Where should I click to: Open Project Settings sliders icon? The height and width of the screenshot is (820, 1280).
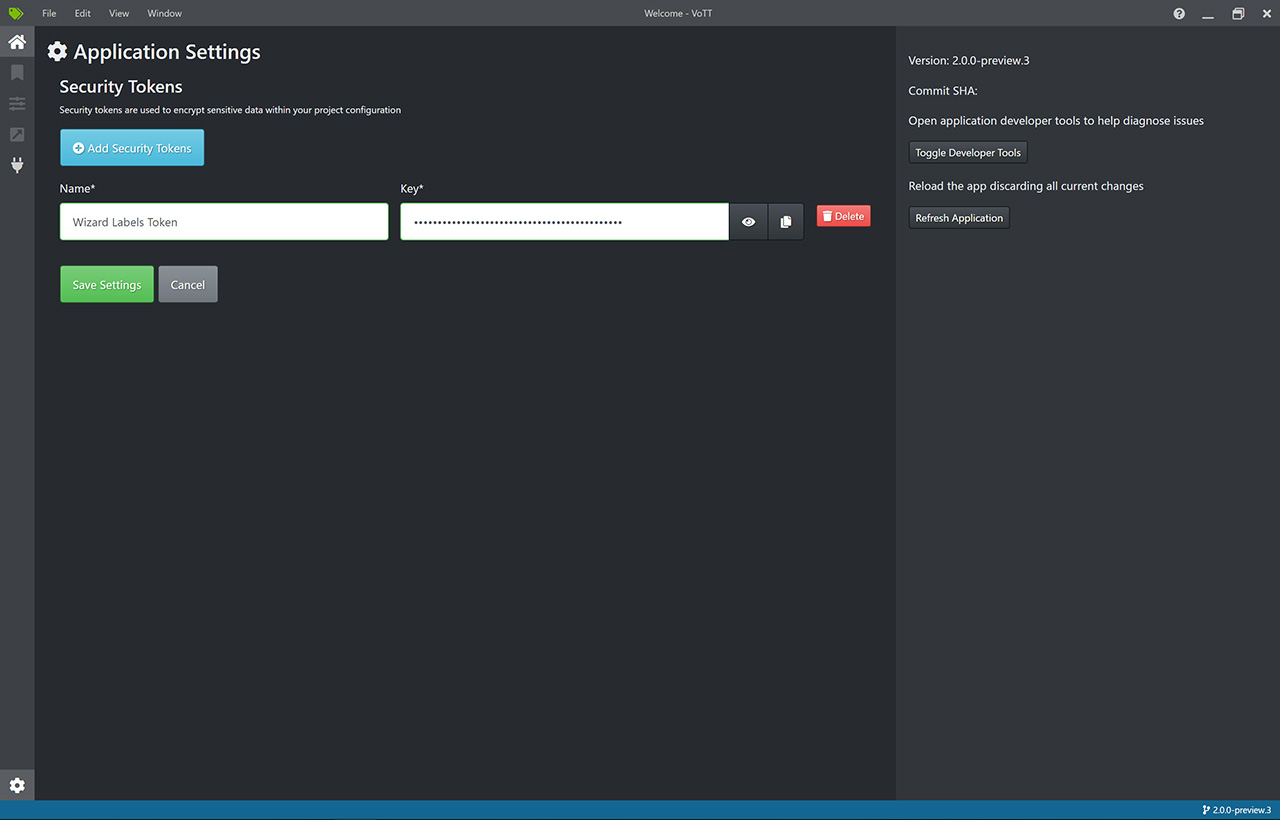(17, 104)
